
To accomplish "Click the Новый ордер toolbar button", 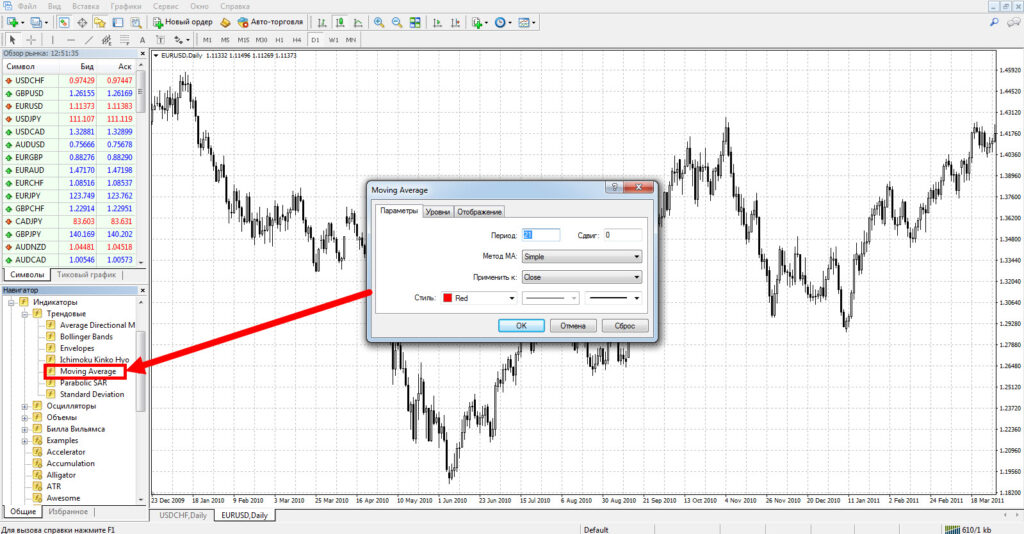I will pyautogui.click(x=181, y=22).
